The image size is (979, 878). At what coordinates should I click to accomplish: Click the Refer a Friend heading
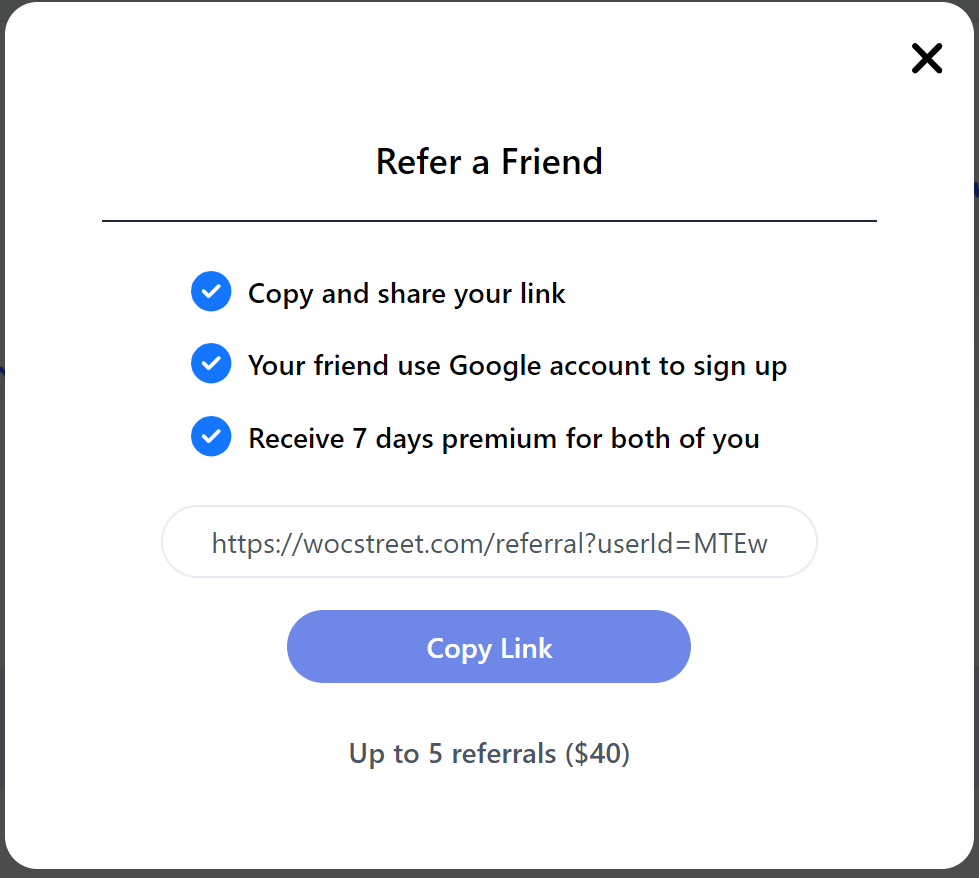click(x=490, y=162)
